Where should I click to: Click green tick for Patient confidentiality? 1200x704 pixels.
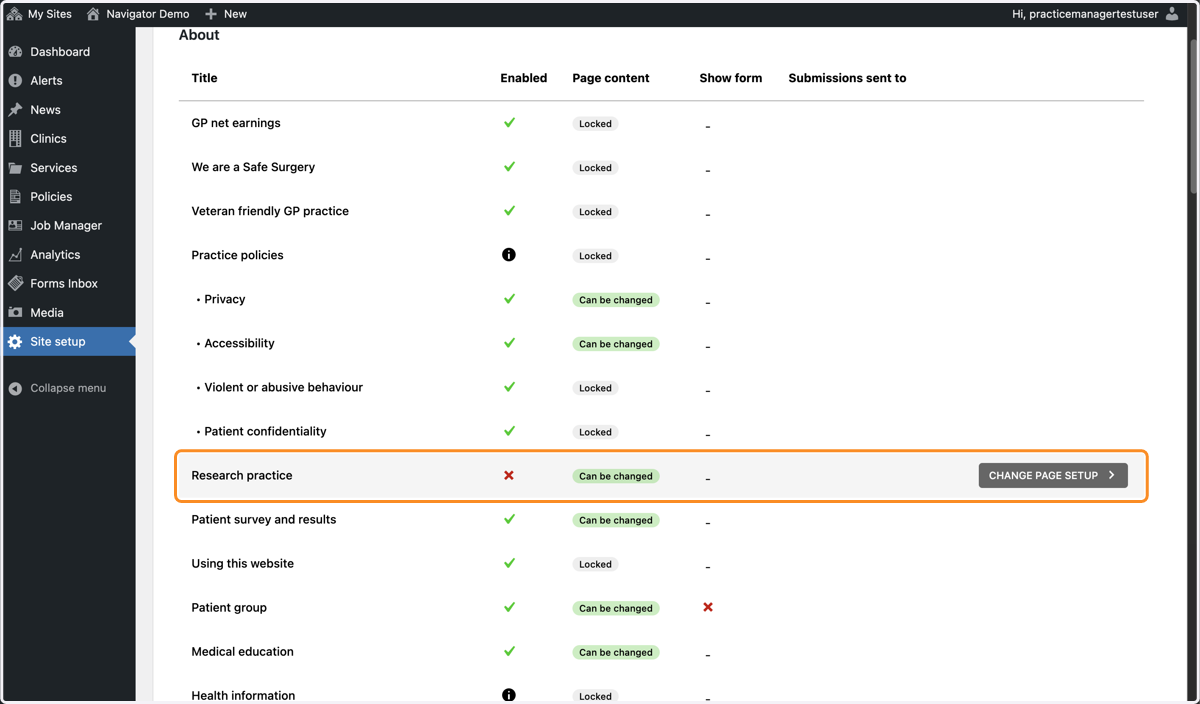tap(509, 430)
